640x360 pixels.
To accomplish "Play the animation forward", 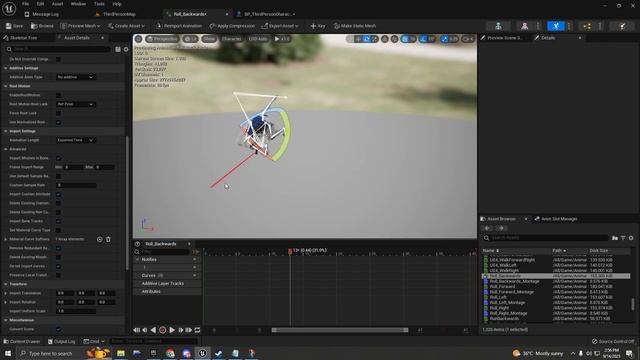I will click(x=172, y=330).
